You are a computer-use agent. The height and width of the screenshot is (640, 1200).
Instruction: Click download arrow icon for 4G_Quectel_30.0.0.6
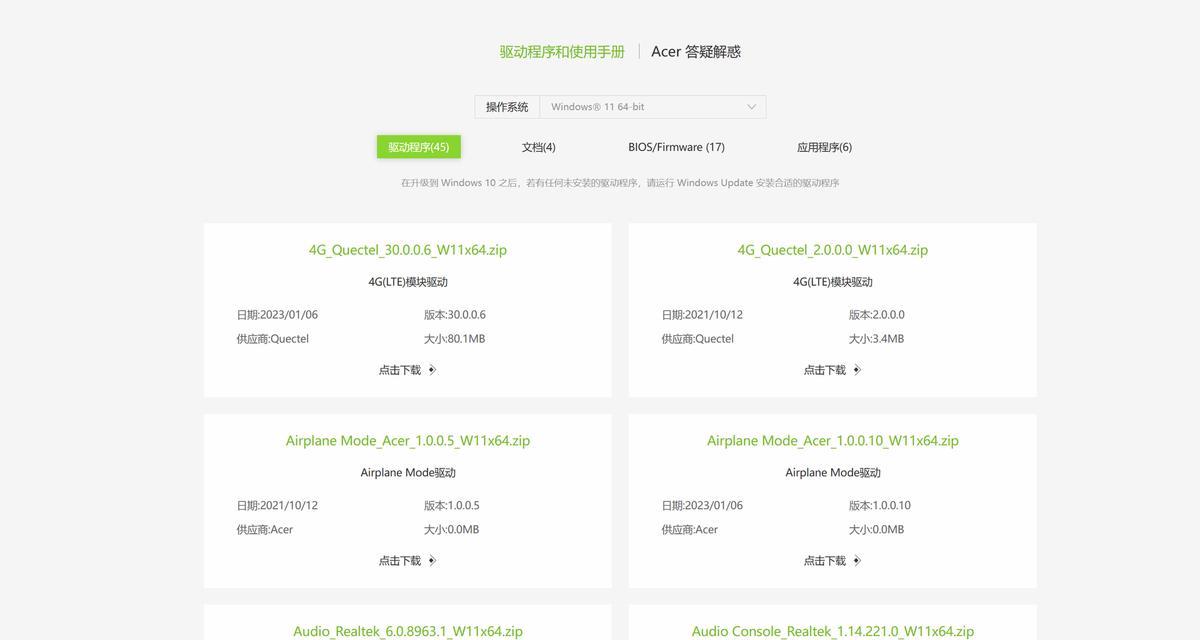[x=432, y=370]
